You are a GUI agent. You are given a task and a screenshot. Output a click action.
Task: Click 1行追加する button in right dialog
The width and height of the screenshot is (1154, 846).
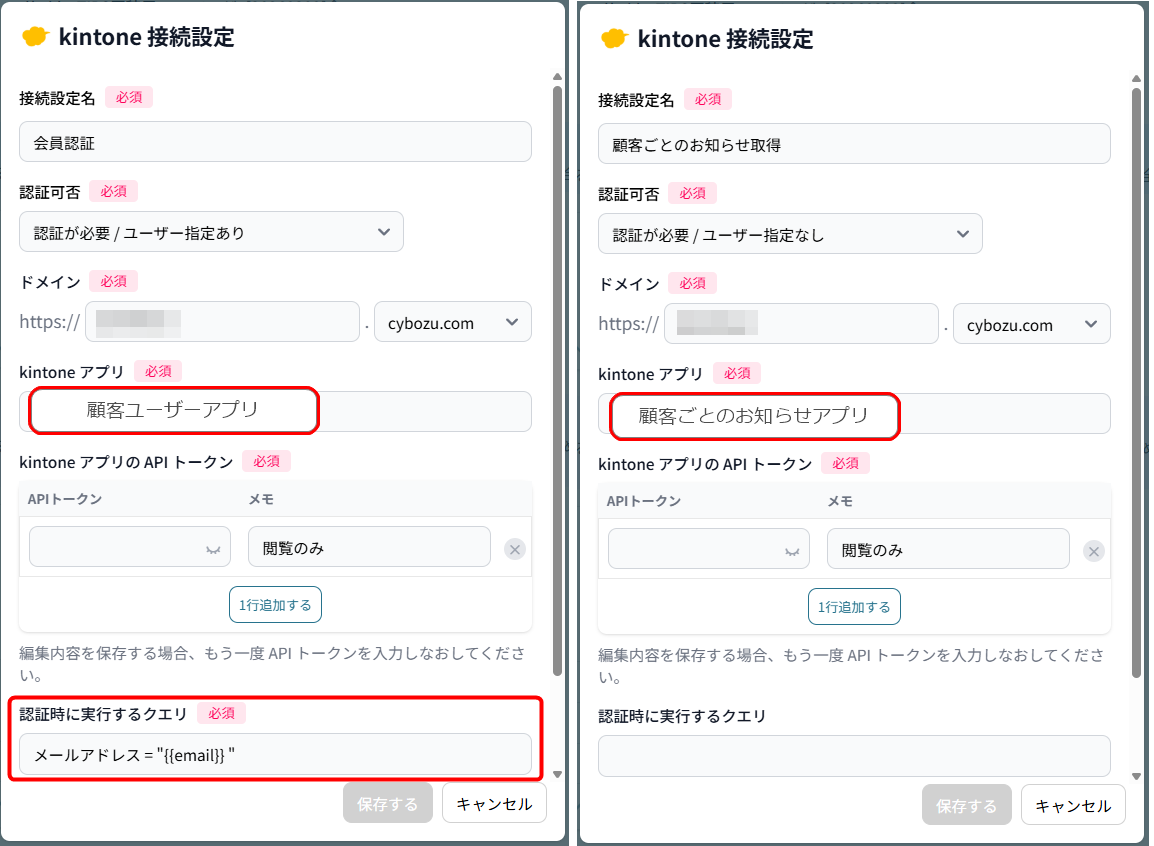point(854,607)
